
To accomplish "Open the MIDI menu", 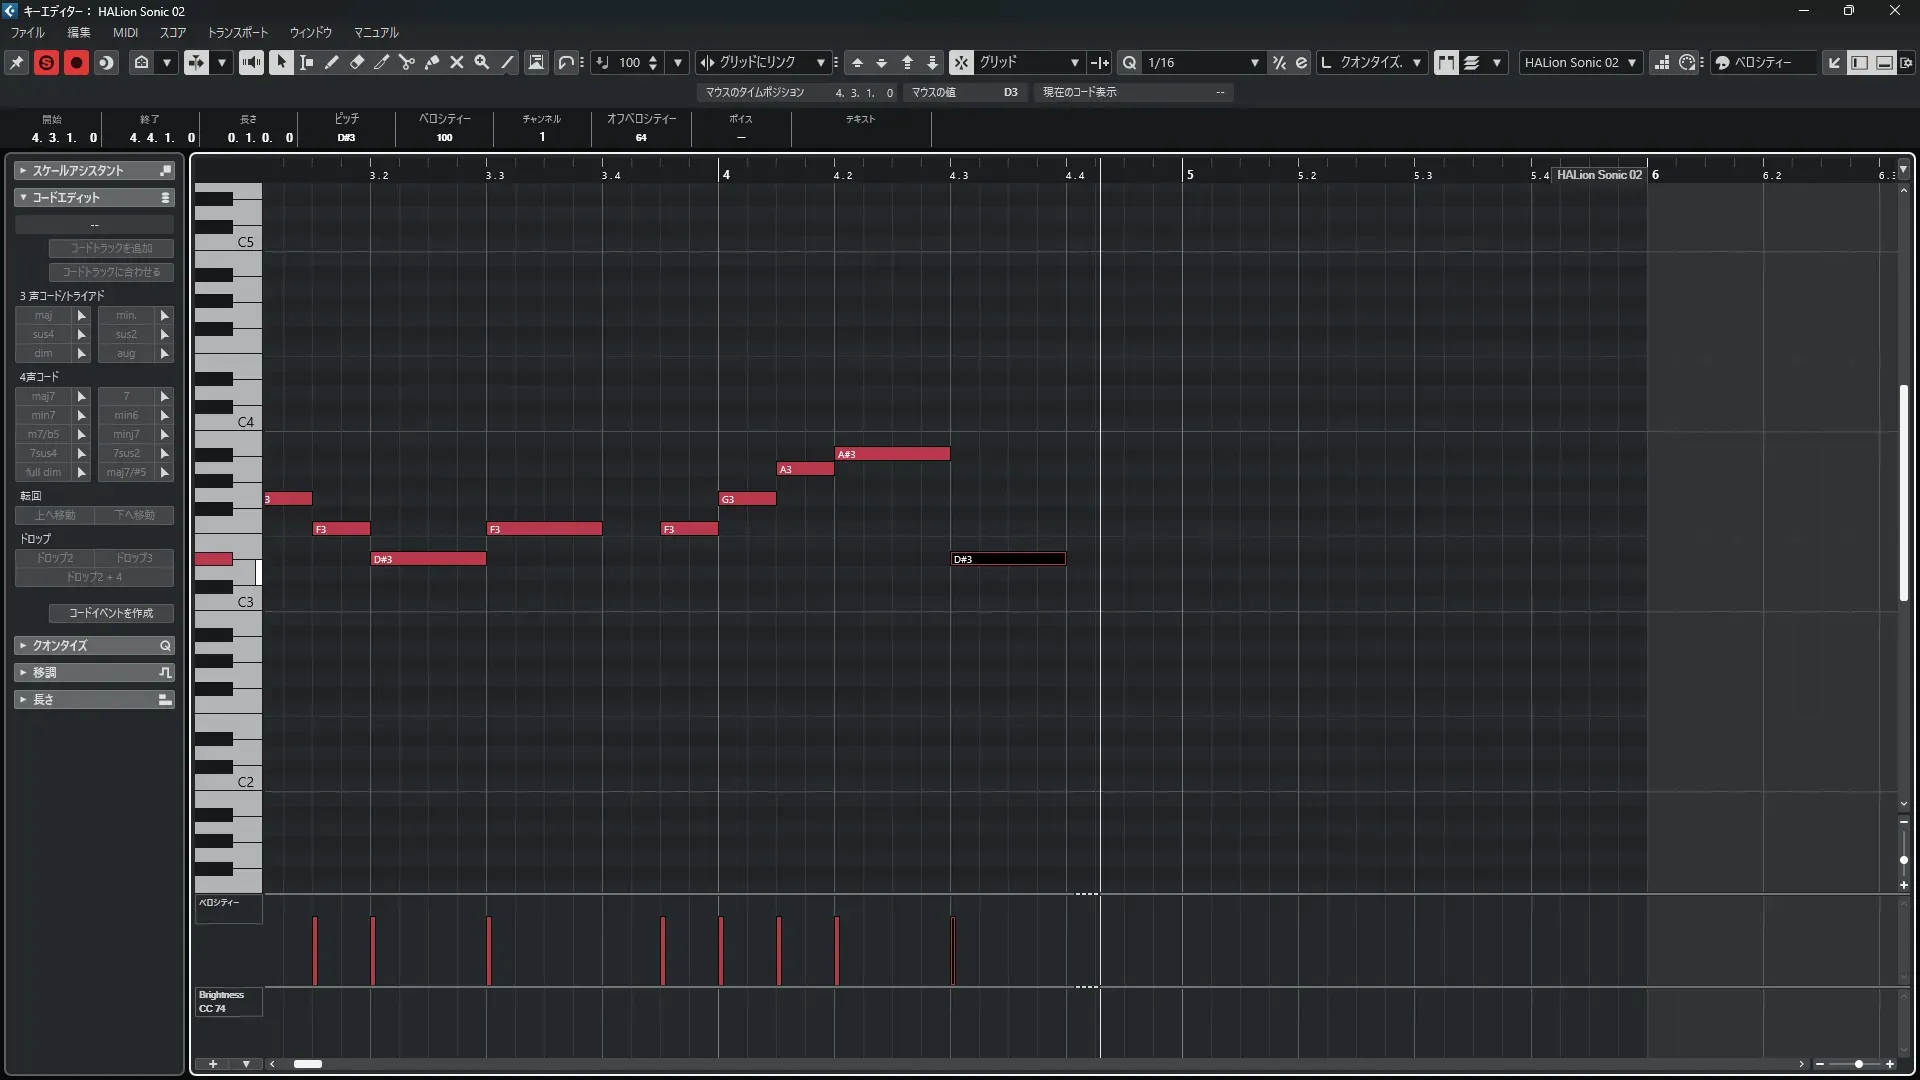I will [x=125, y=32].
